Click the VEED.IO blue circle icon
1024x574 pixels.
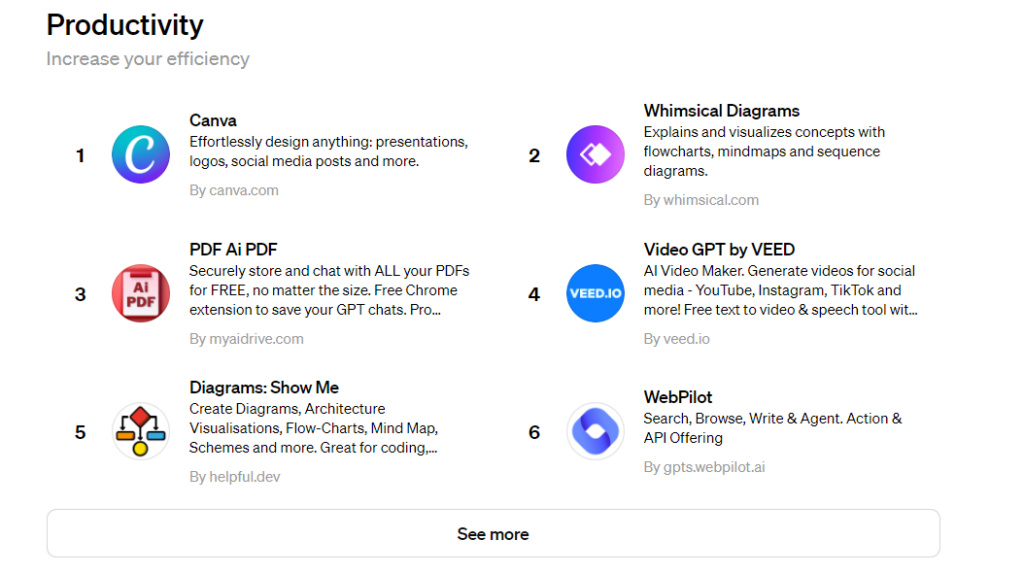tap(595, 293)
